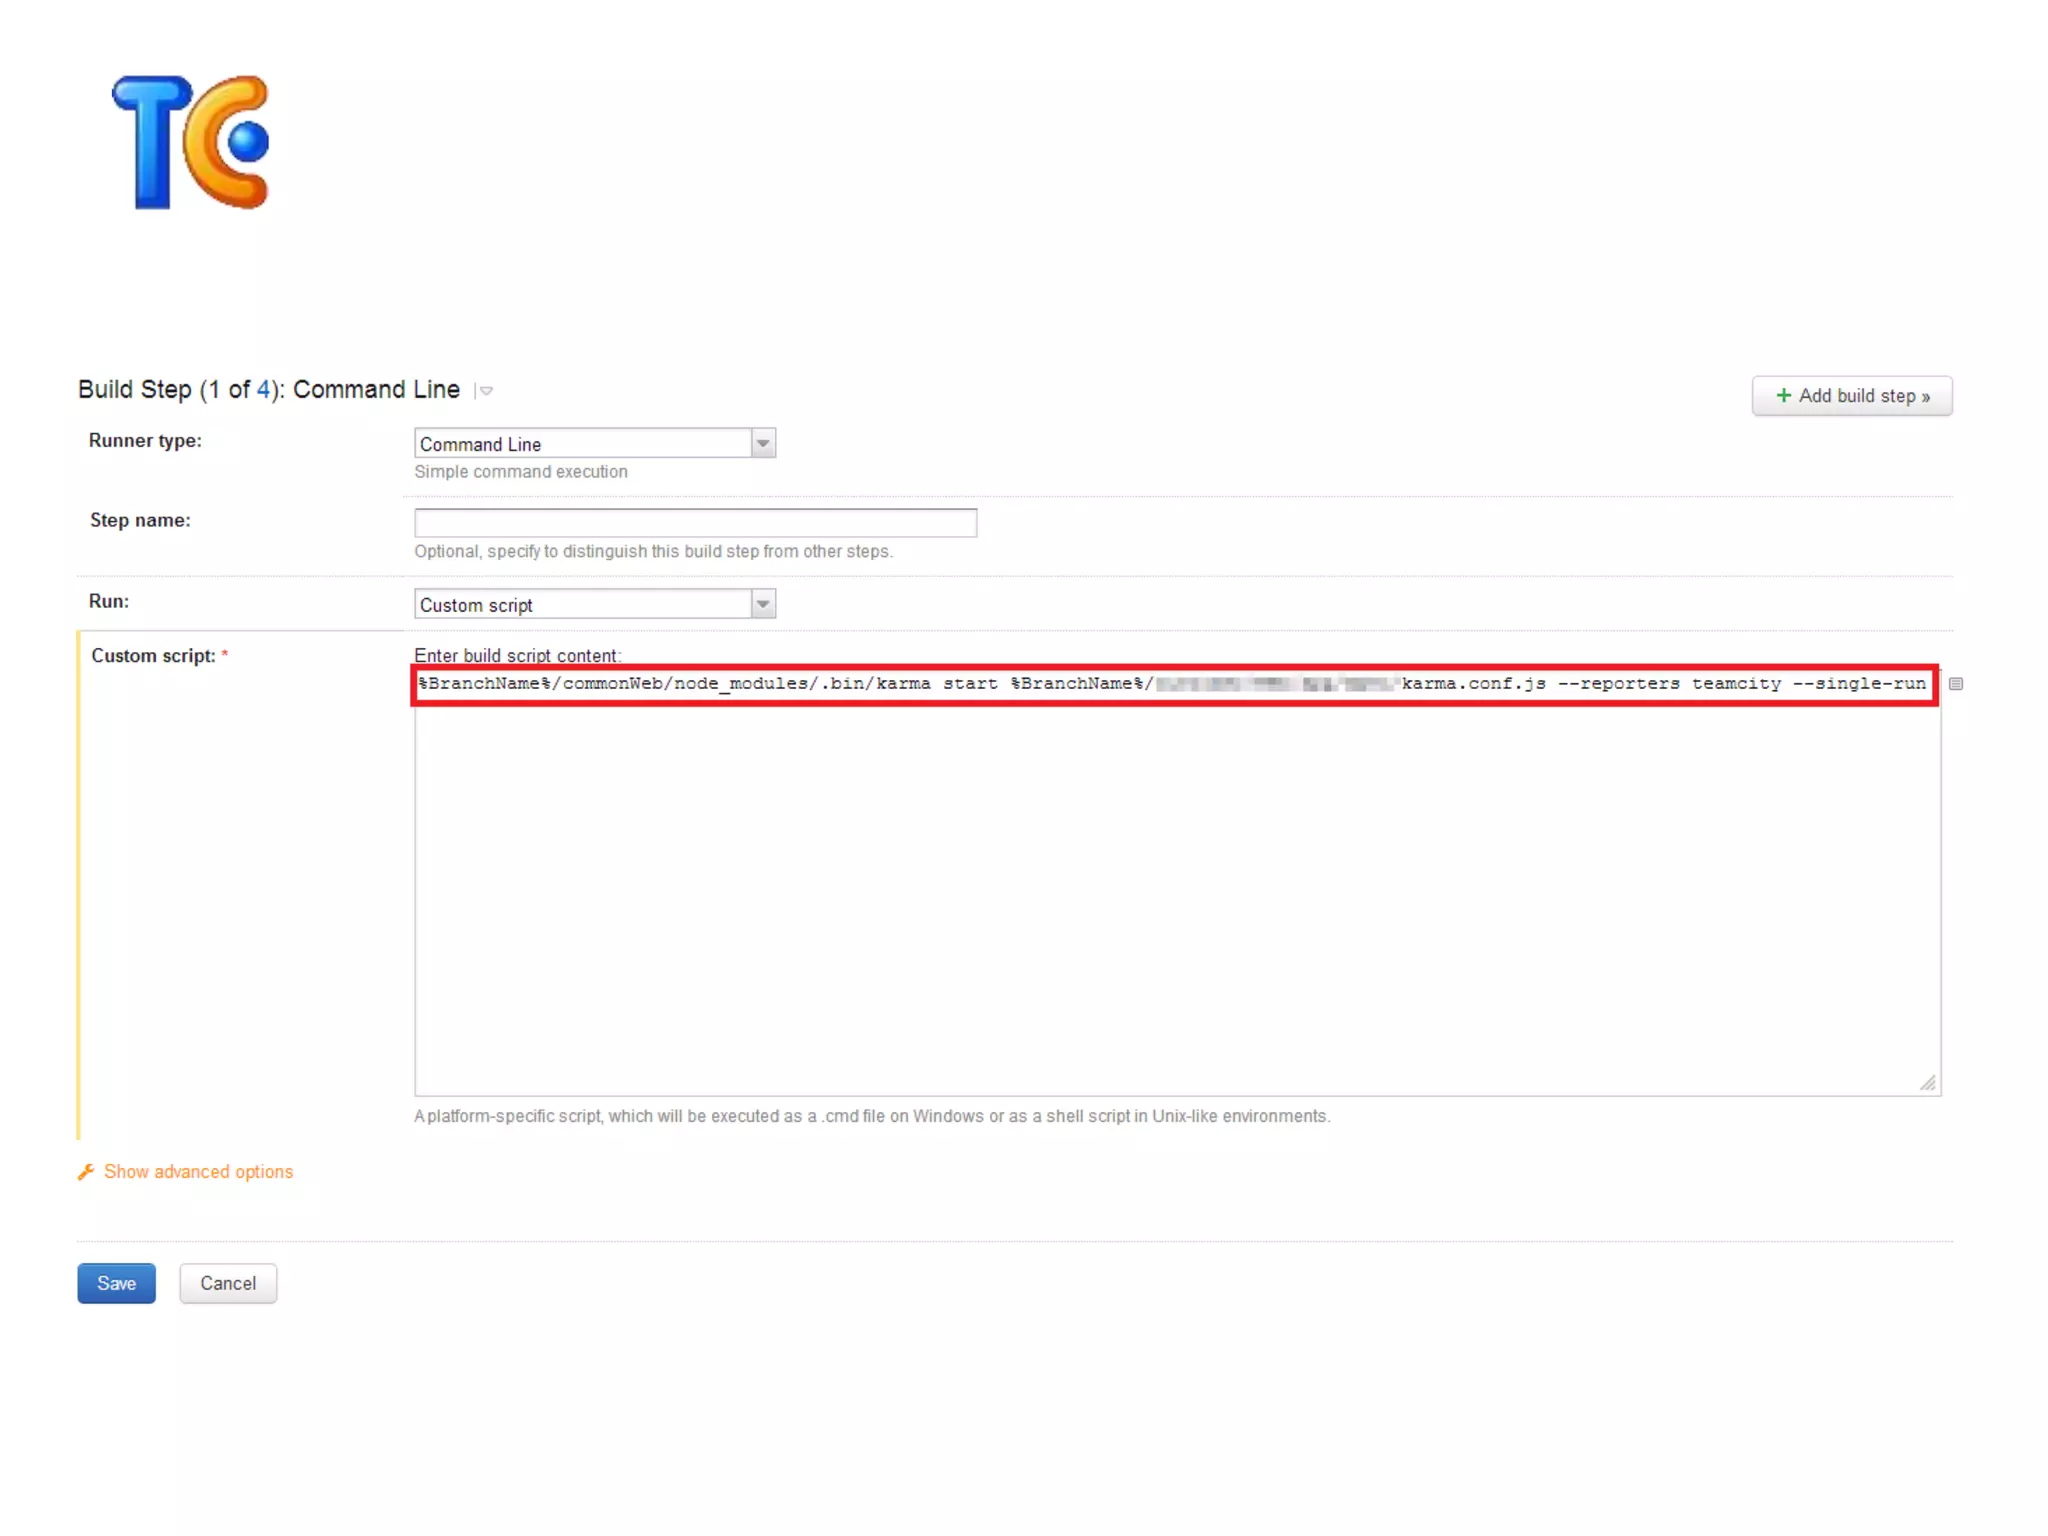Click the green plus icon
This screenshot has height=1536, width=2048.
point(1783,396)
